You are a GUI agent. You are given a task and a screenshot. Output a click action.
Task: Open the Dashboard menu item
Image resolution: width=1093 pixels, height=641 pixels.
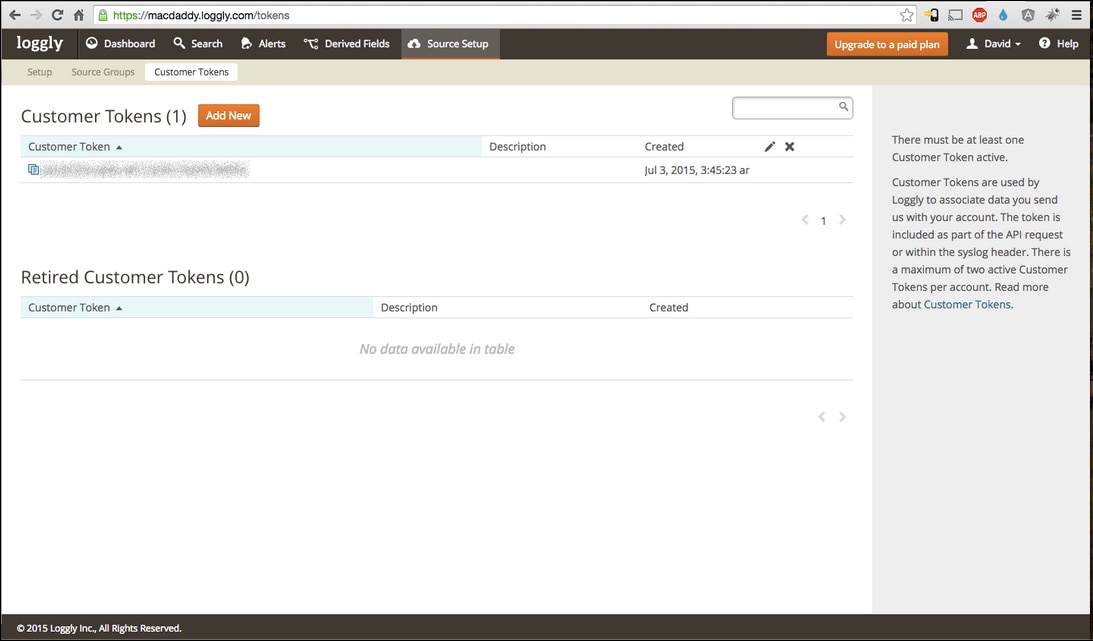pos(120,44)
